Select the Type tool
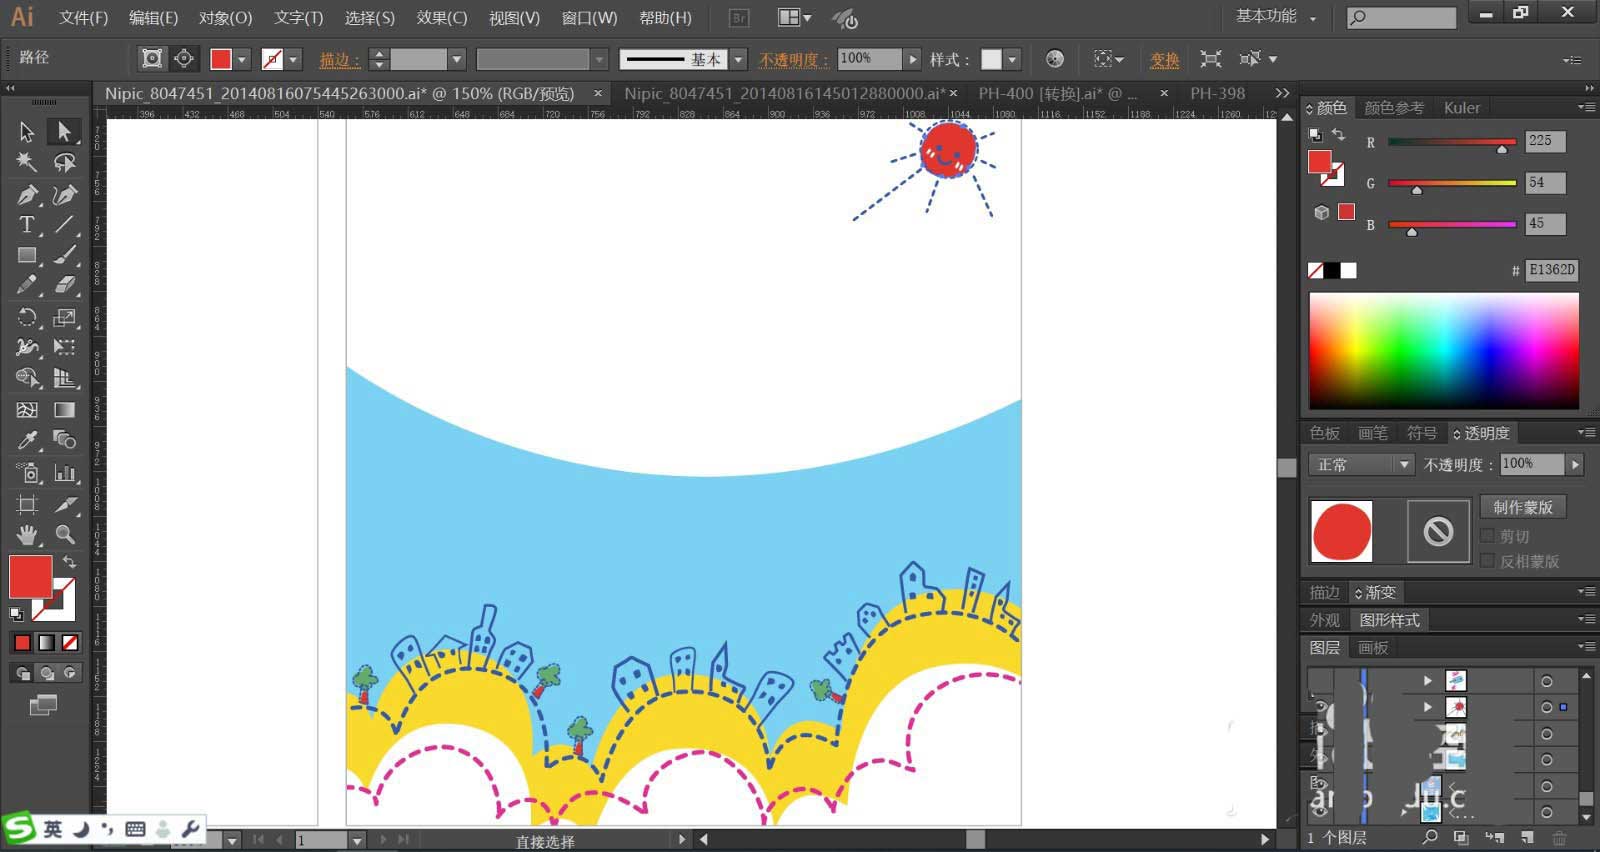 pyautogui.click(x=27, y=225)
